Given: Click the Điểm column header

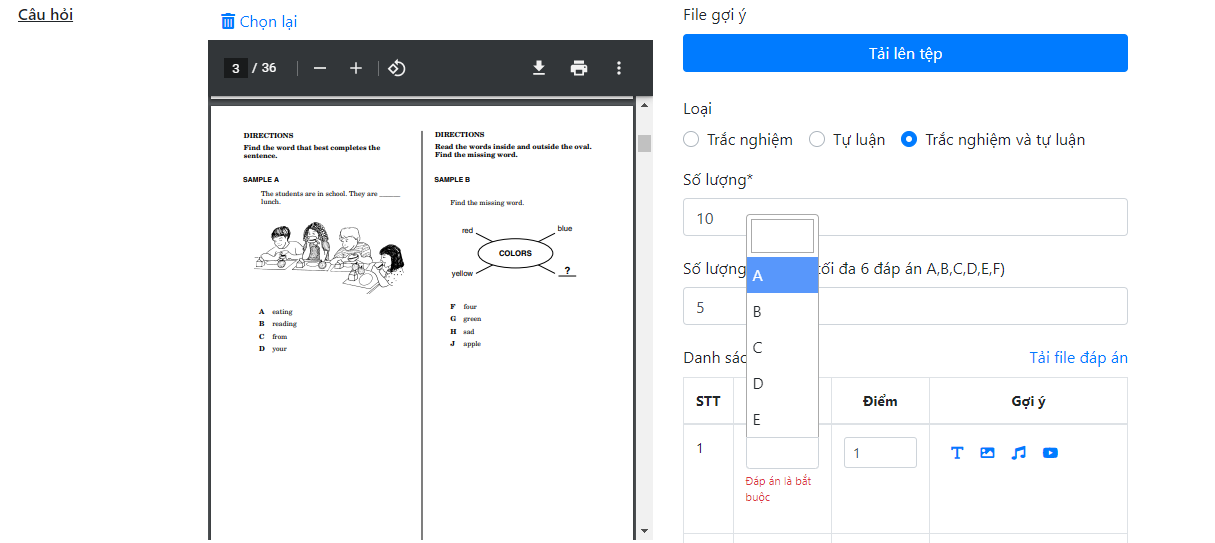Looking at the screenshot, I should point(880,401).
